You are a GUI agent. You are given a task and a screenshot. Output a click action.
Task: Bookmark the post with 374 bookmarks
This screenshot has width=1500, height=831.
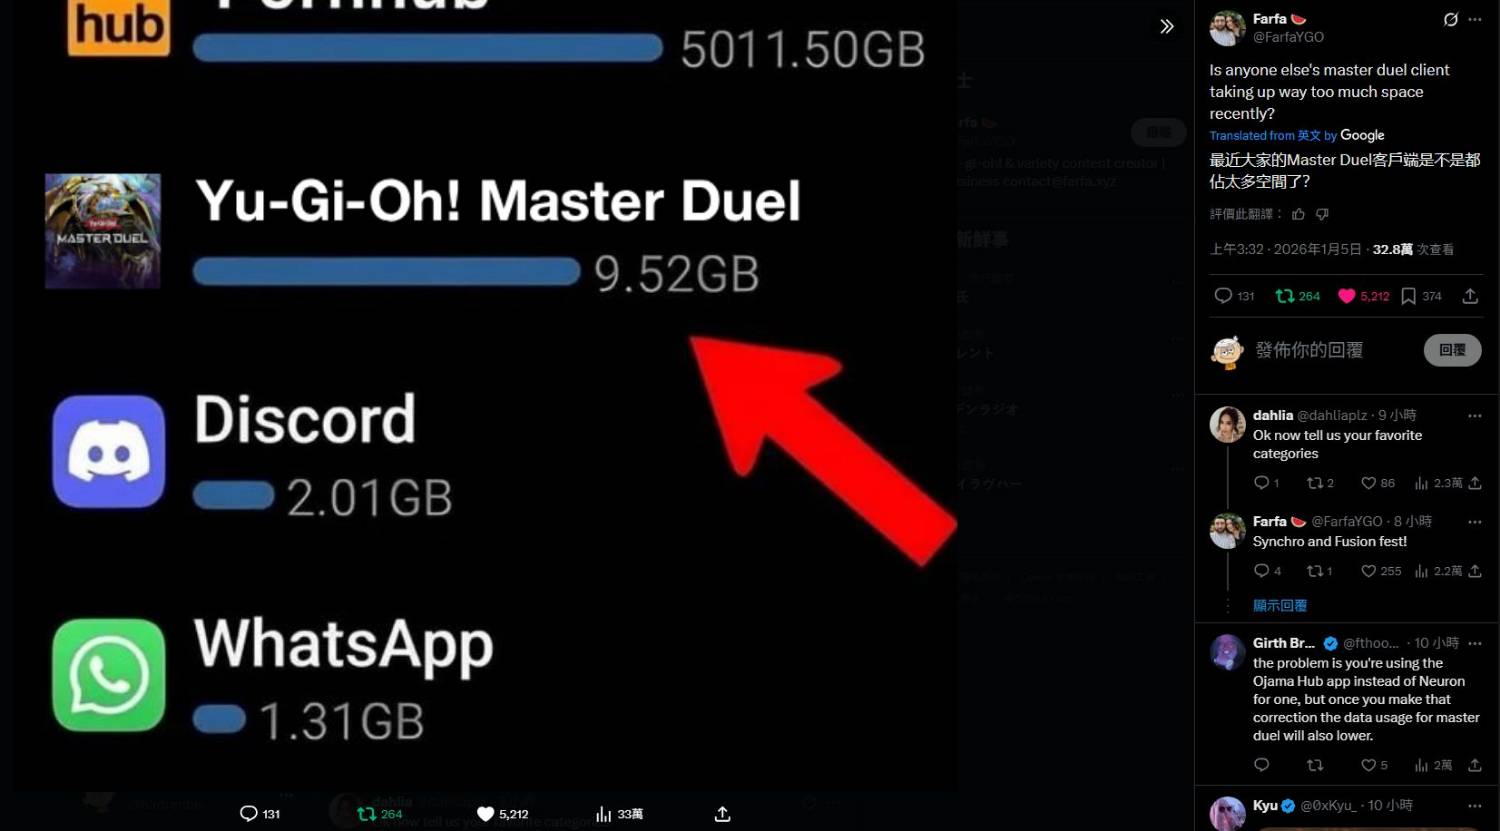tap(1408, 296)
